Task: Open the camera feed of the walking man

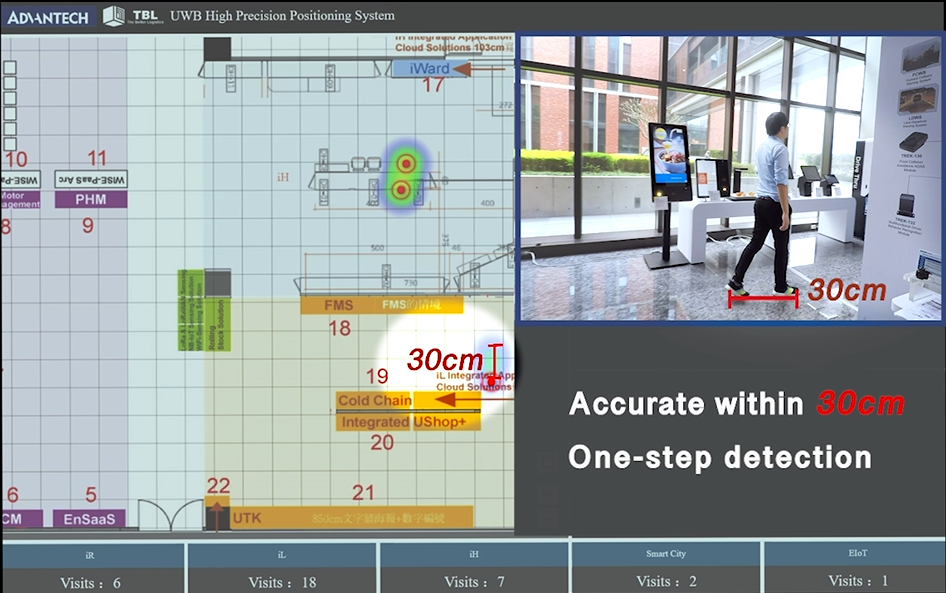Action: tap(731, 178)
